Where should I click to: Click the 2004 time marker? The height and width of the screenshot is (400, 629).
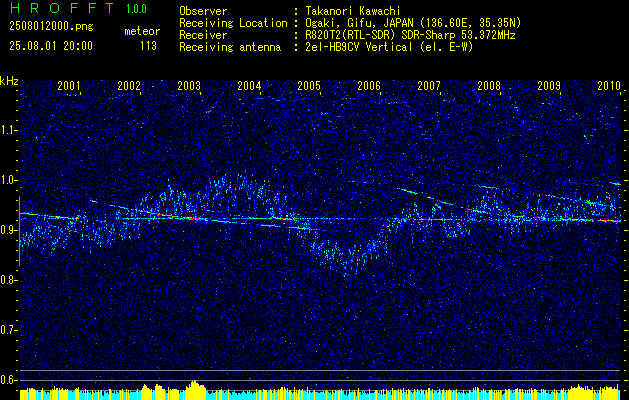tap(249, 85)
